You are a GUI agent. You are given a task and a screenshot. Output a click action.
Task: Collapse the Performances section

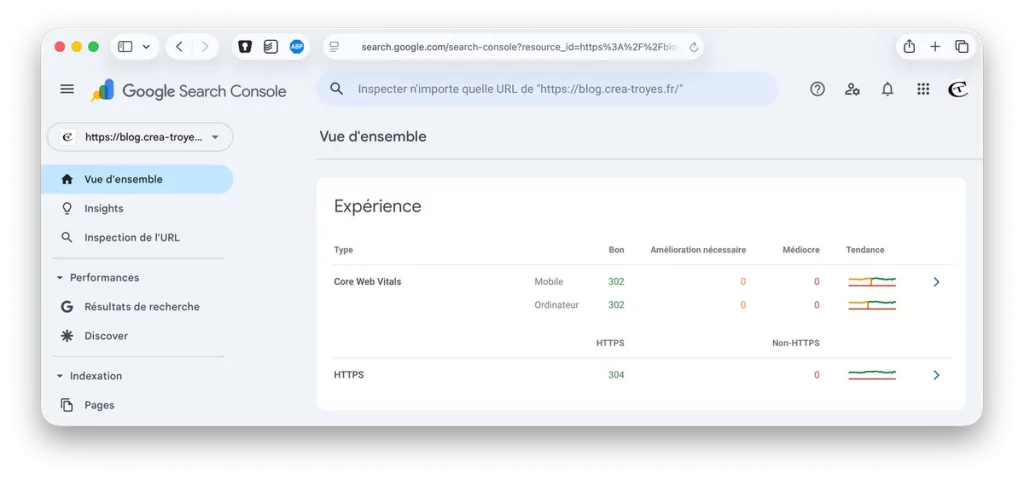point(60,278)
